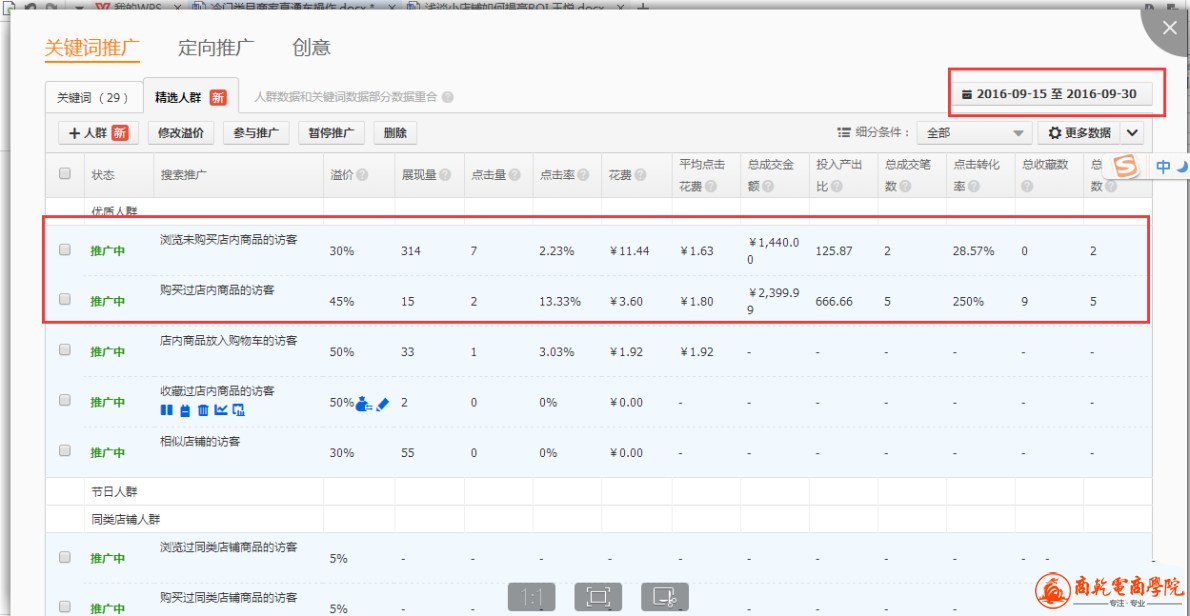Click pause icon under 收藏过店内商品的访客

coord(167,410)
